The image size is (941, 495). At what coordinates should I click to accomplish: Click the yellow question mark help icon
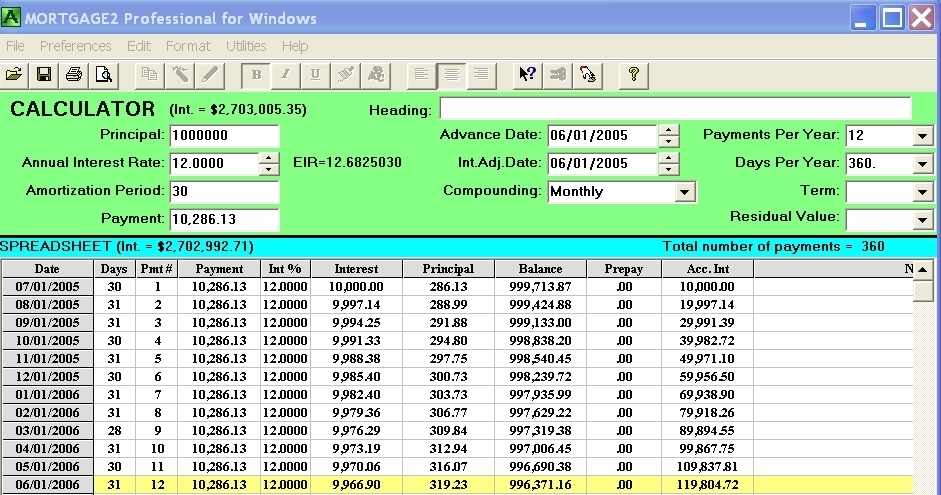(x=633, y=74)
